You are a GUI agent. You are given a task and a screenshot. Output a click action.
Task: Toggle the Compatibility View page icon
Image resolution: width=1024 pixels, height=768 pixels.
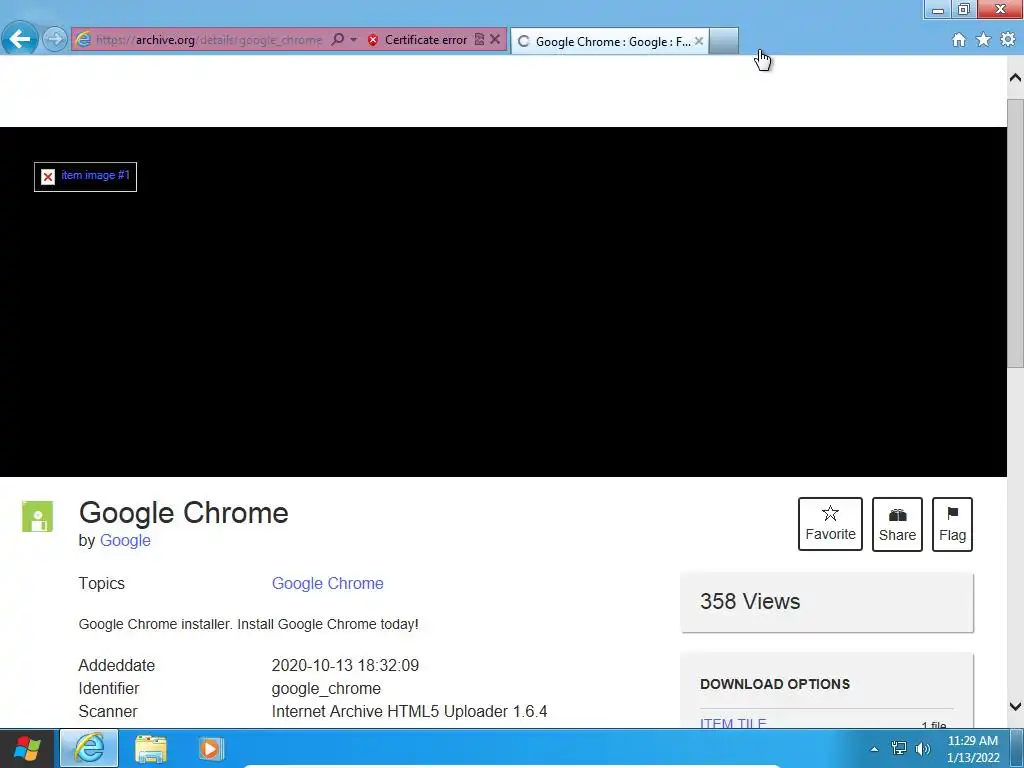point(479,40)
